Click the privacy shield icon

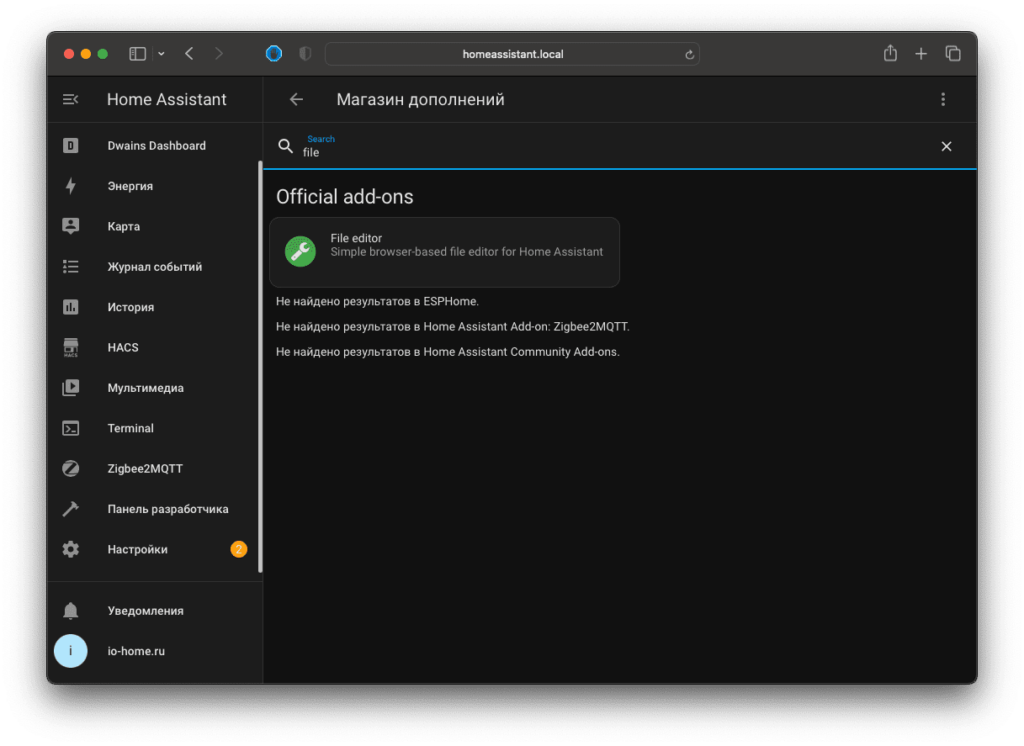305,54
